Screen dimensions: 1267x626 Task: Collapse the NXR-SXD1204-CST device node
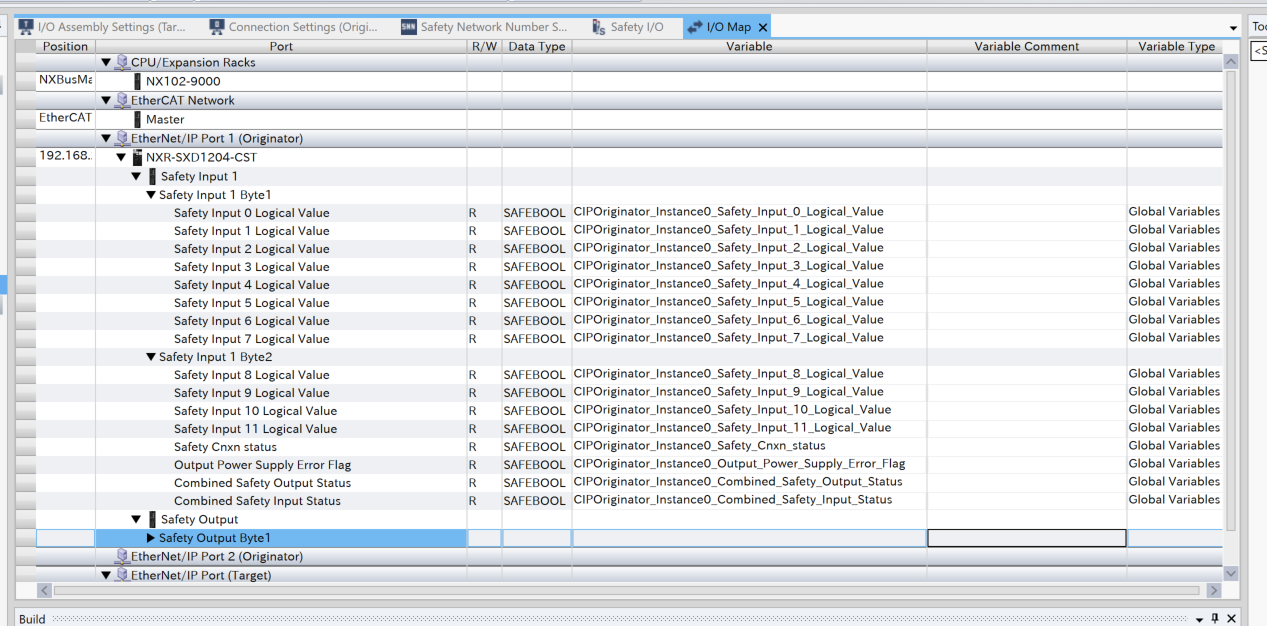tap(121, 158)
